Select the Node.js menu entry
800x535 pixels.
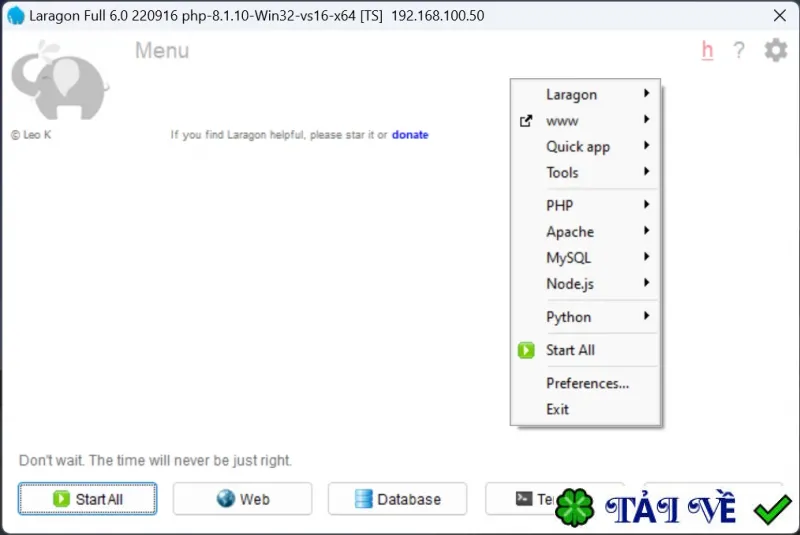tap(585, 284)
